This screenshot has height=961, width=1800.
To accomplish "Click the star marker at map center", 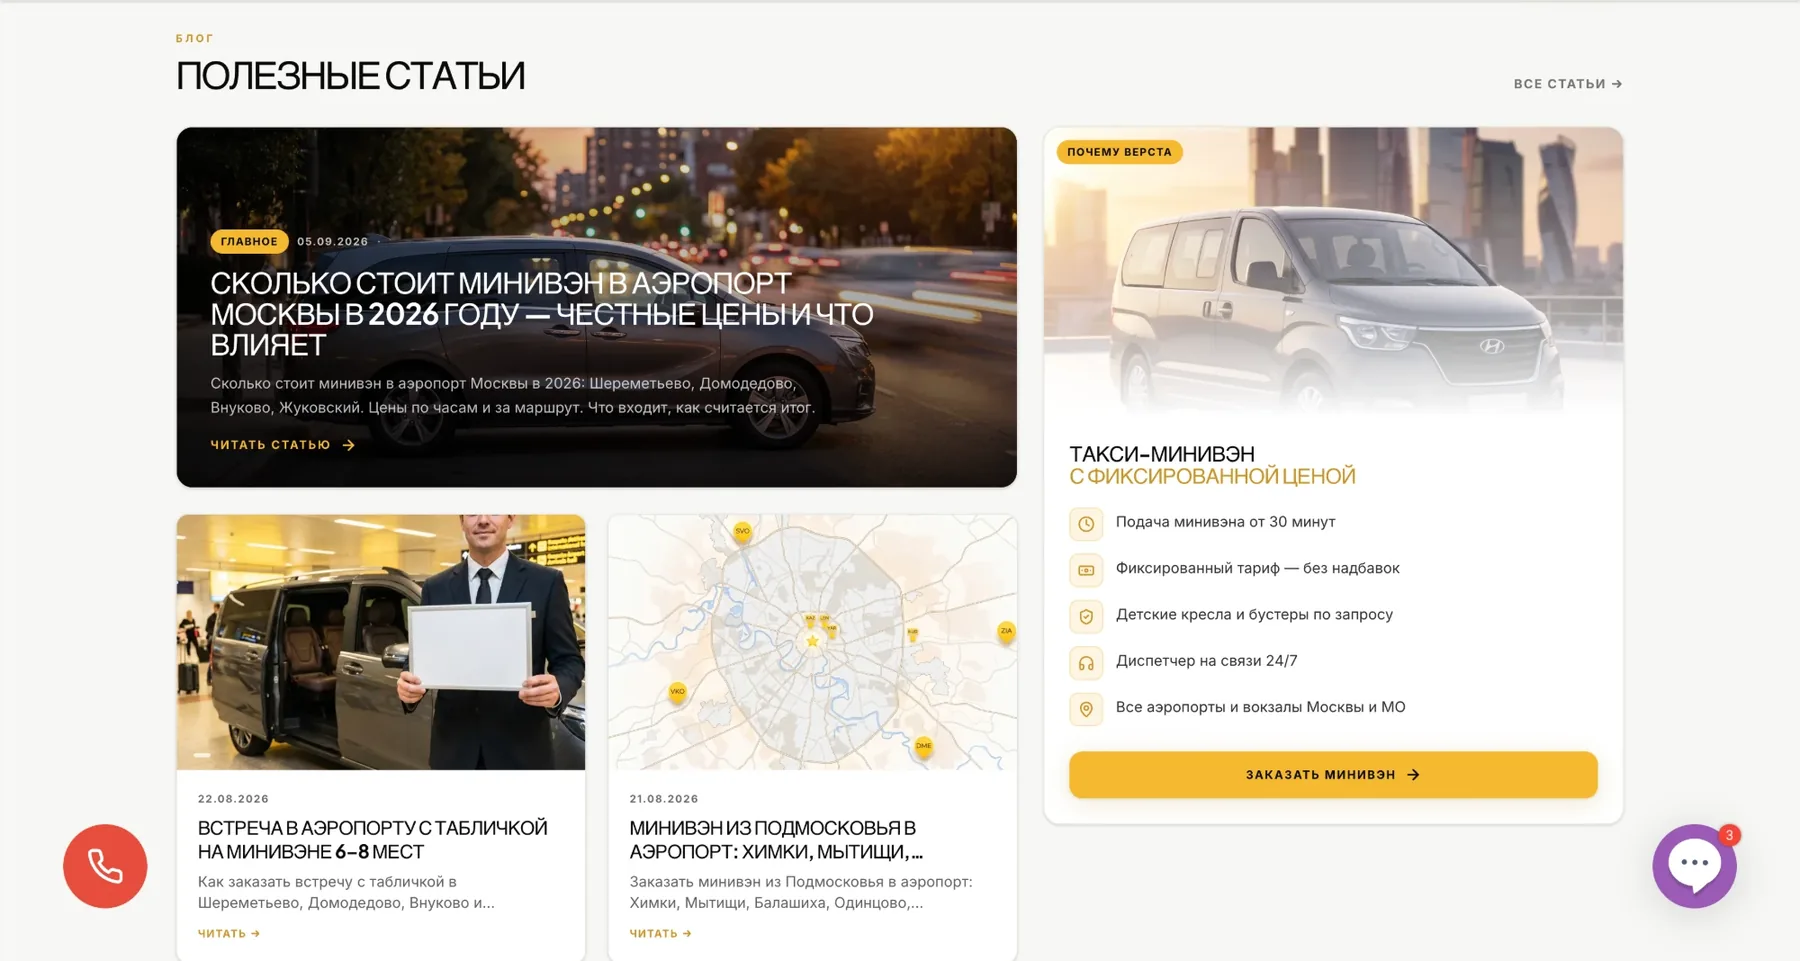I will pyautogui.click(x=812, y=641).
